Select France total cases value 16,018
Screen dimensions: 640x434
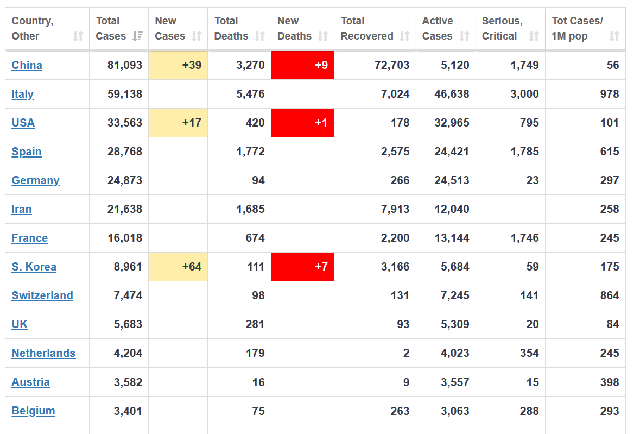(x=125, y=238)
